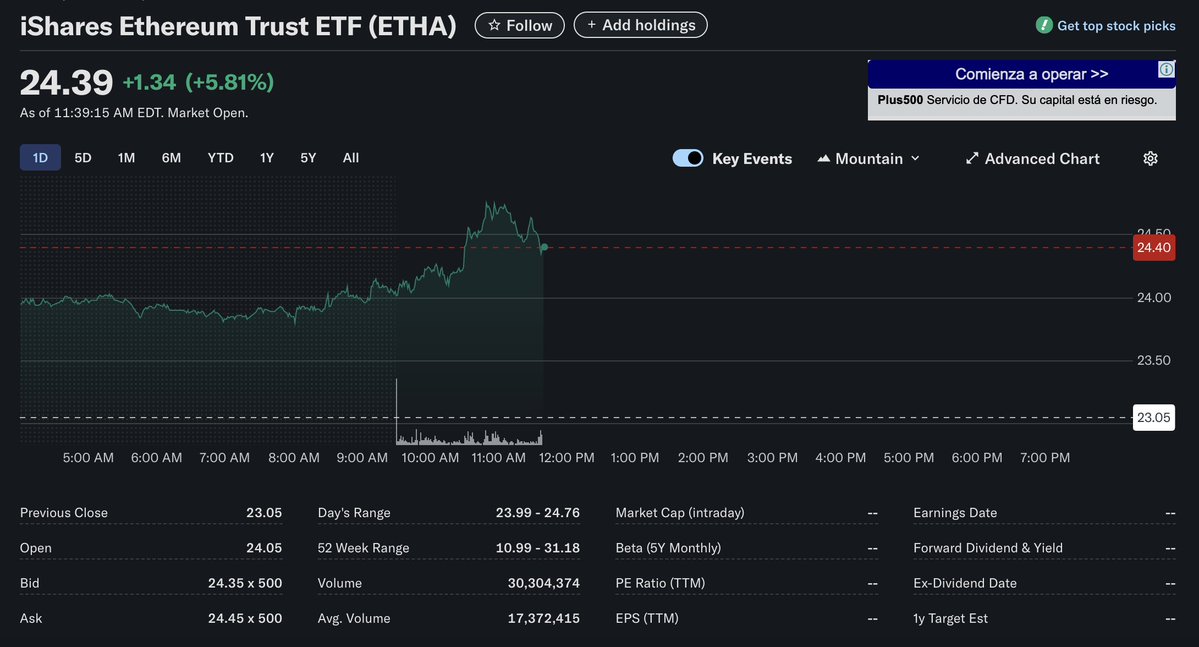Click the Previous Close label
Image resolution: width=1199 pixels, height=647 pixels.
point(63,512)
